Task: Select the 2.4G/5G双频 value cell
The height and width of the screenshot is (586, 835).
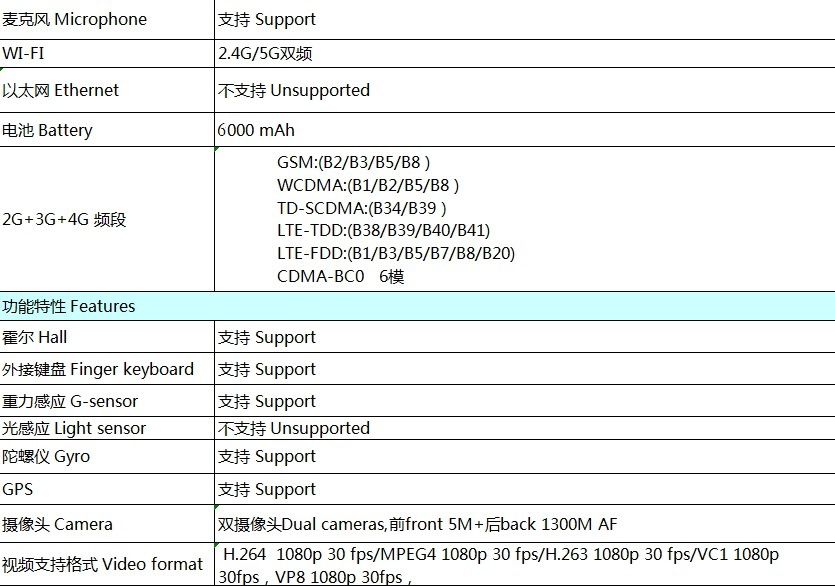Action: 271,54
